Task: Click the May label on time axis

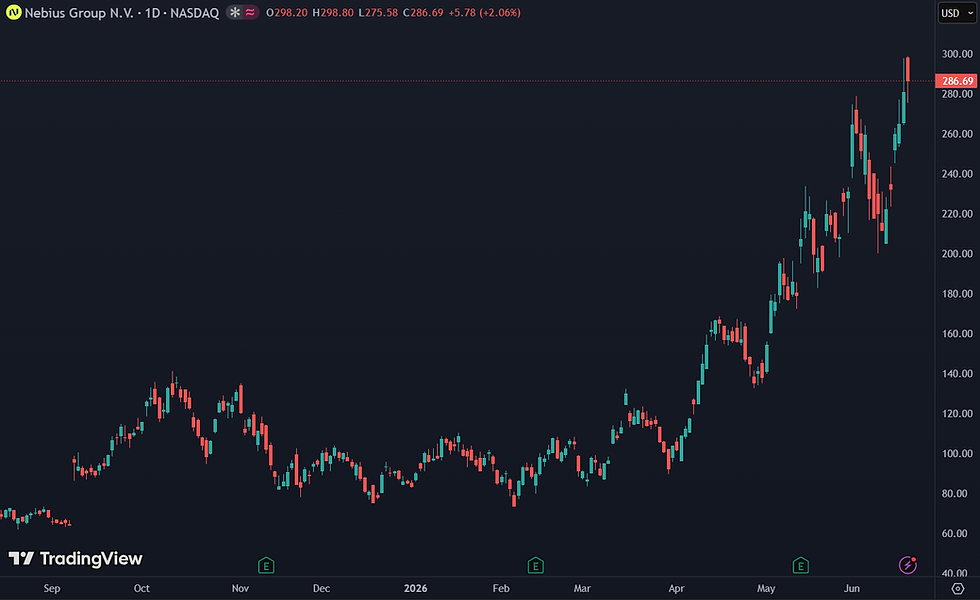Action: (766, 589)
